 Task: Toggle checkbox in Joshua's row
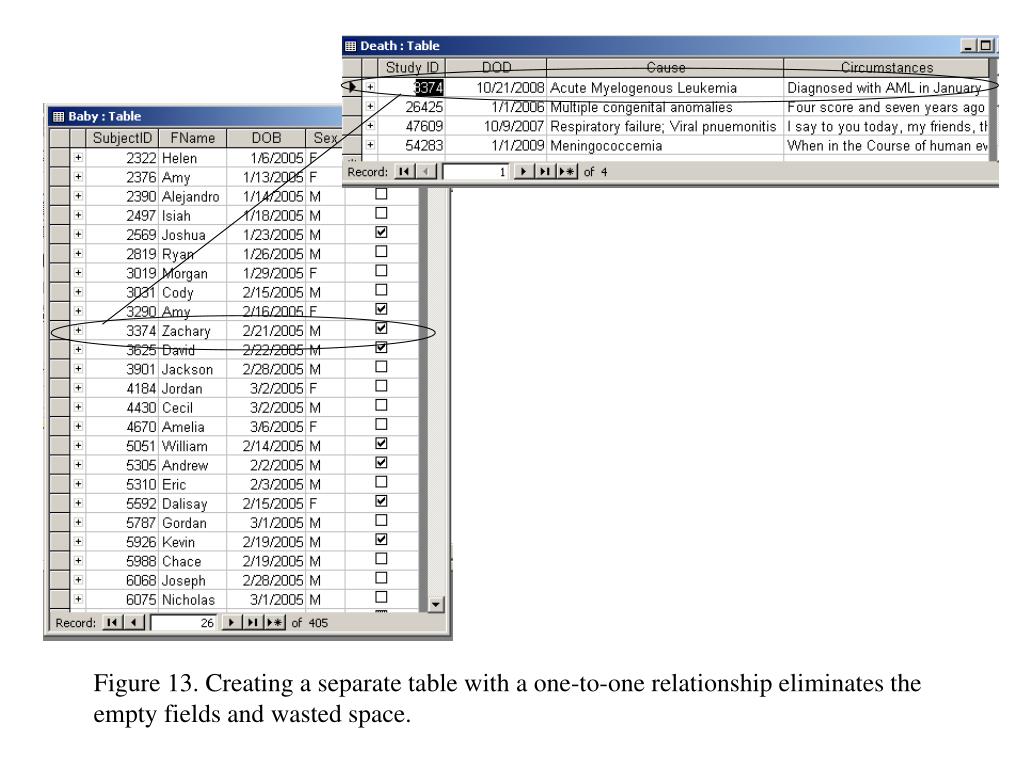381,232
